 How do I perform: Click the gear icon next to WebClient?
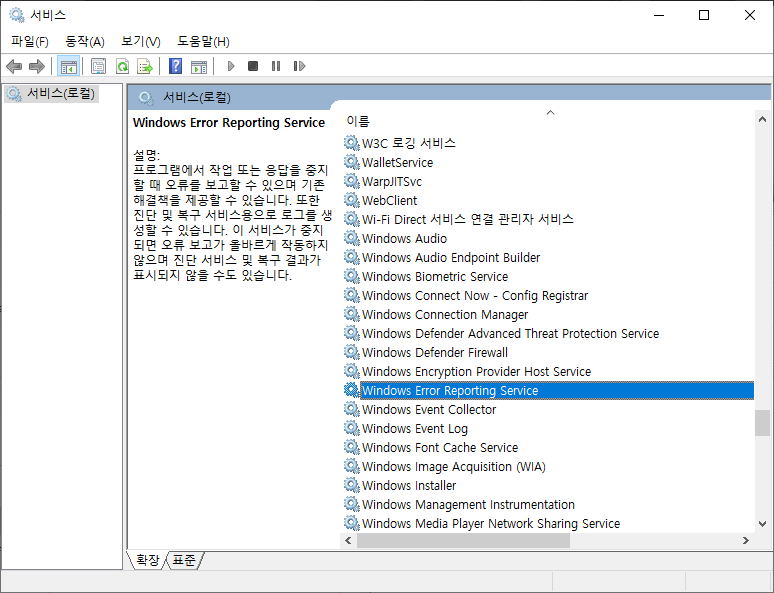point(351,200)
